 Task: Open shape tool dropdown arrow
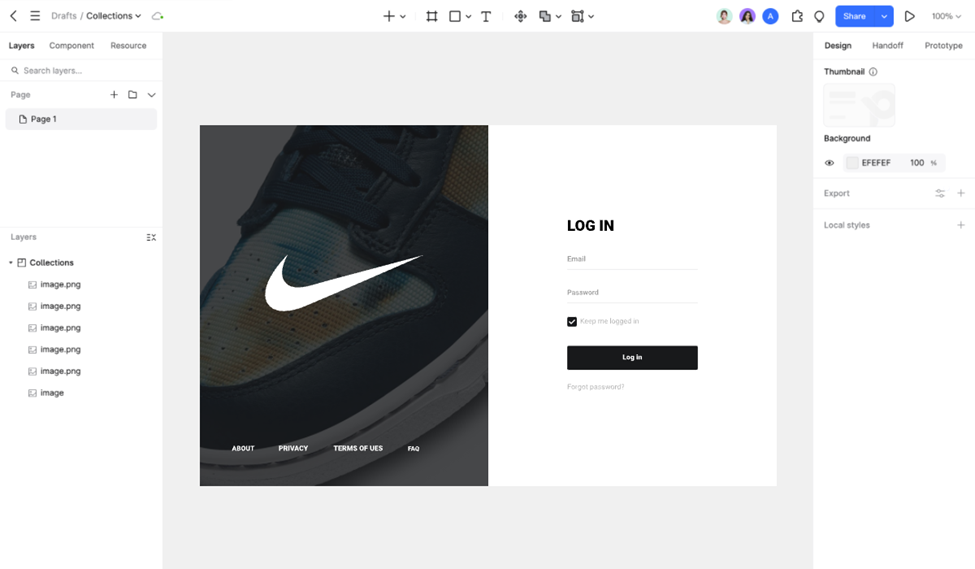pyautogui.click(x=468, y=17)
